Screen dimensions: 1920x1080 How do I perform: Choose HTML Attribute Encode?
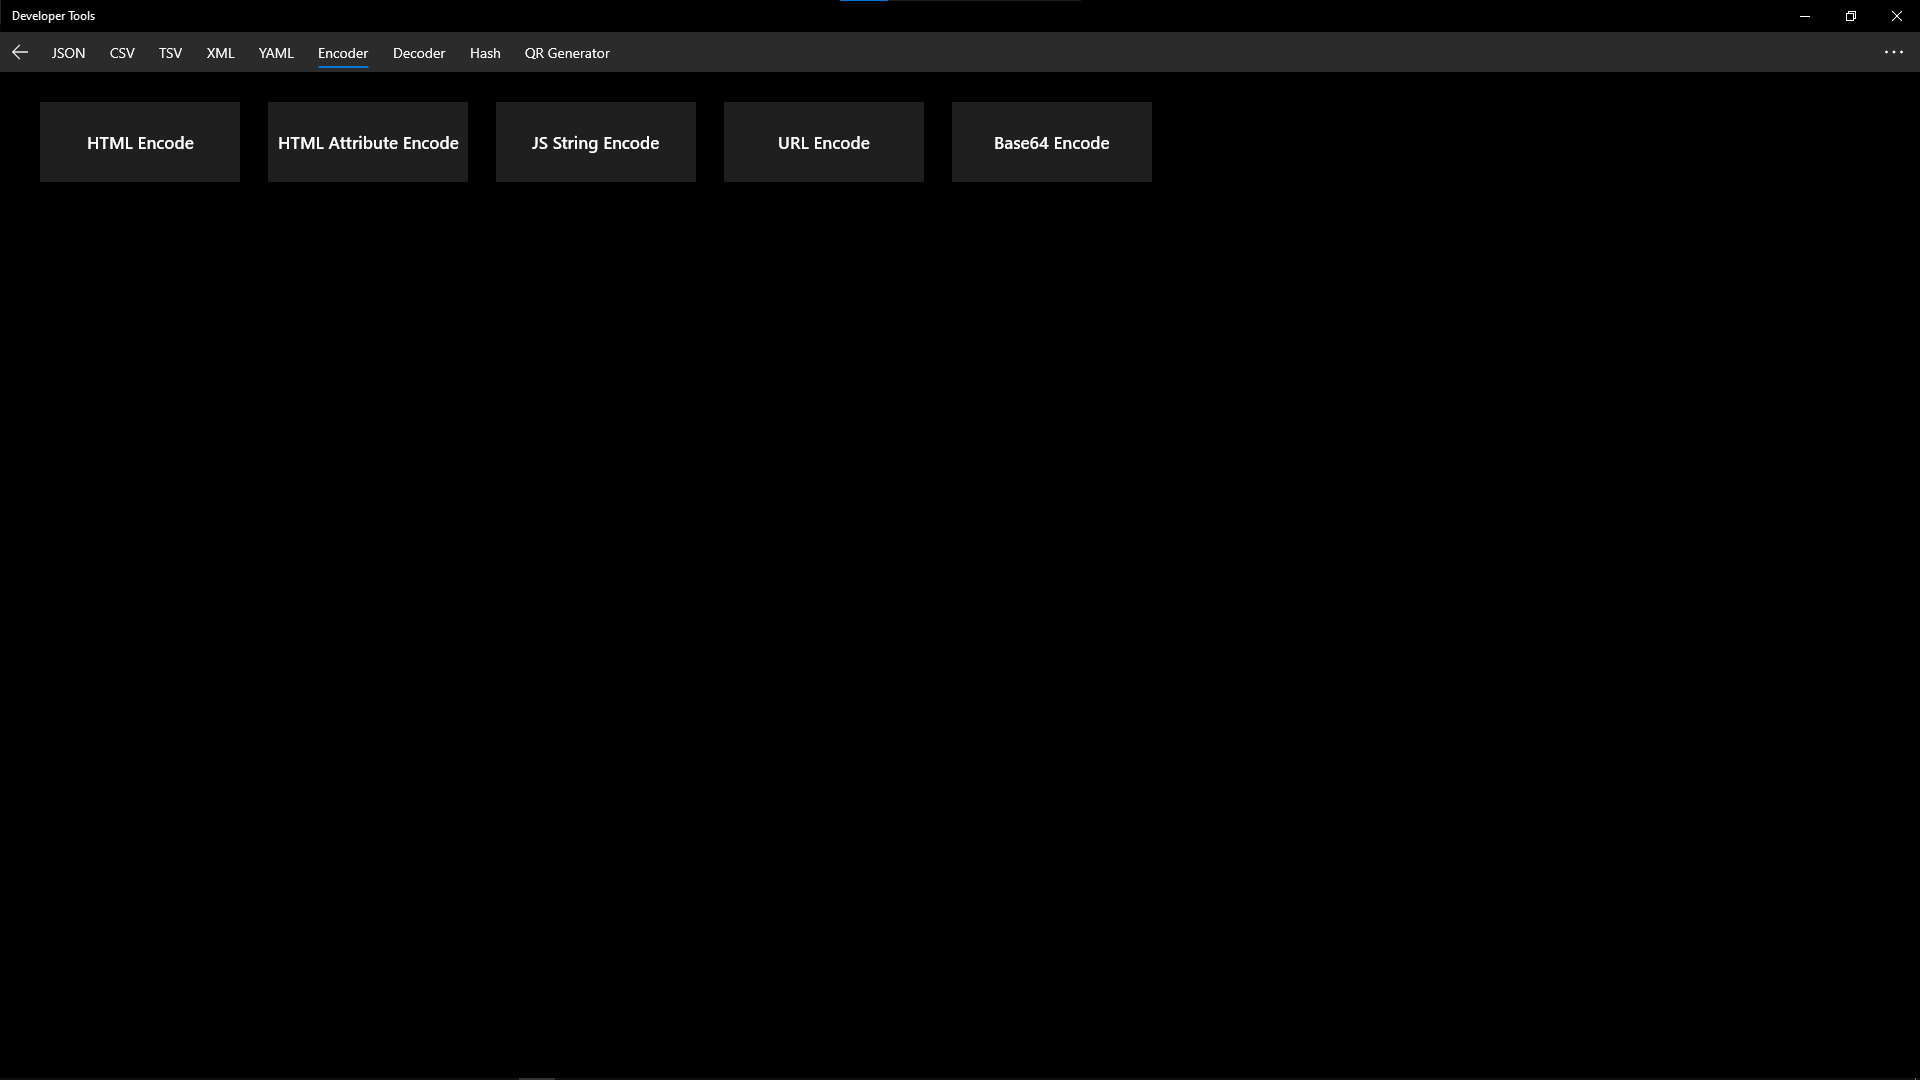pyautogui.click(x=368, y=142)
